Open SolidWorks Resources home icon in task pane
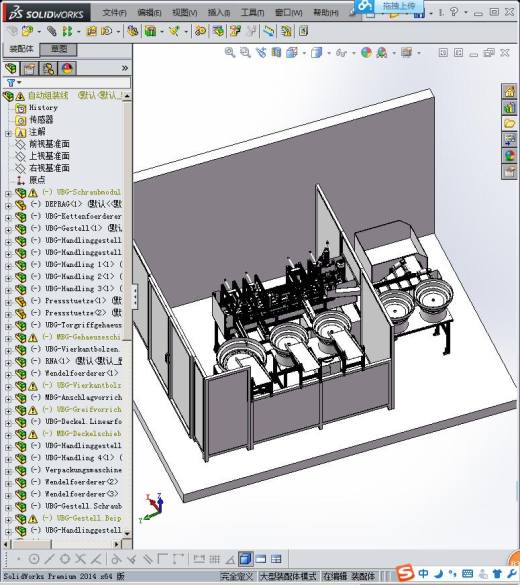Screen dimensions: 520x585 tap(510, 91)
